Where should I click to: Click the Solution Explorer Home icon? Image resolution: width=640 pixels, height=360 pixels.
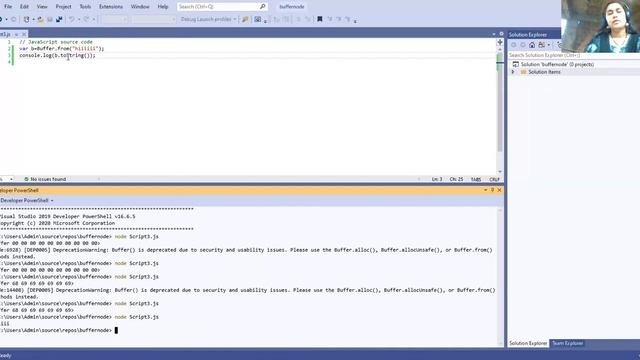532,45
